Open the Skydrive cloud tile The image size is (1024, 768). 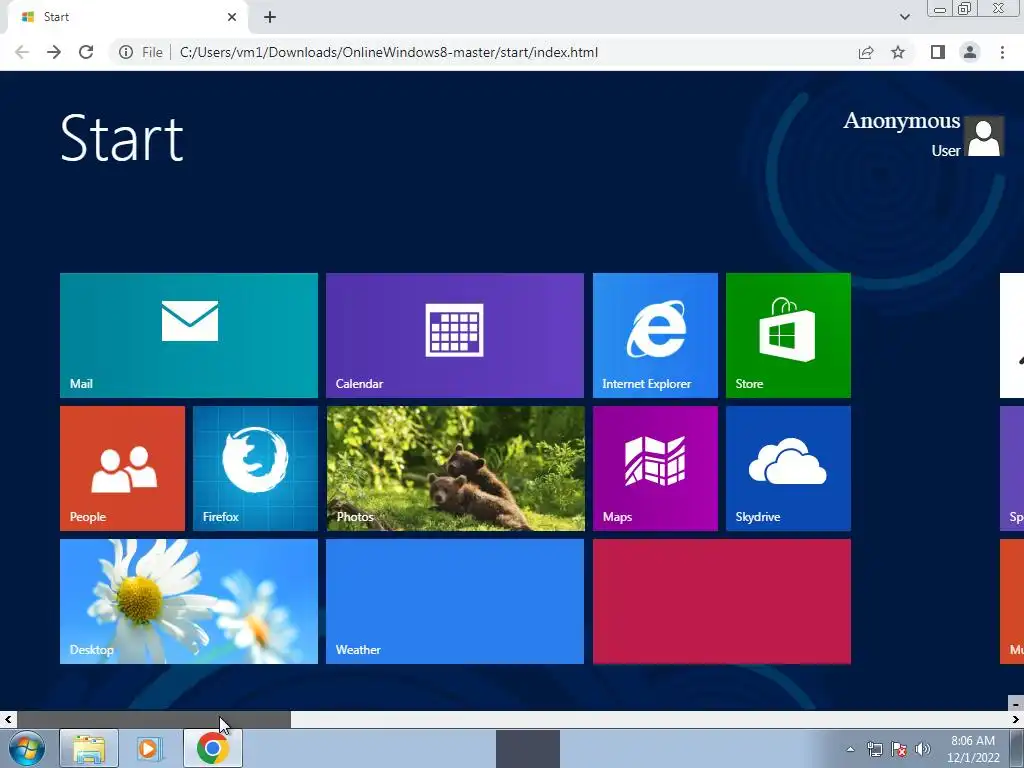pyautogui.click(x=788, y=468)
